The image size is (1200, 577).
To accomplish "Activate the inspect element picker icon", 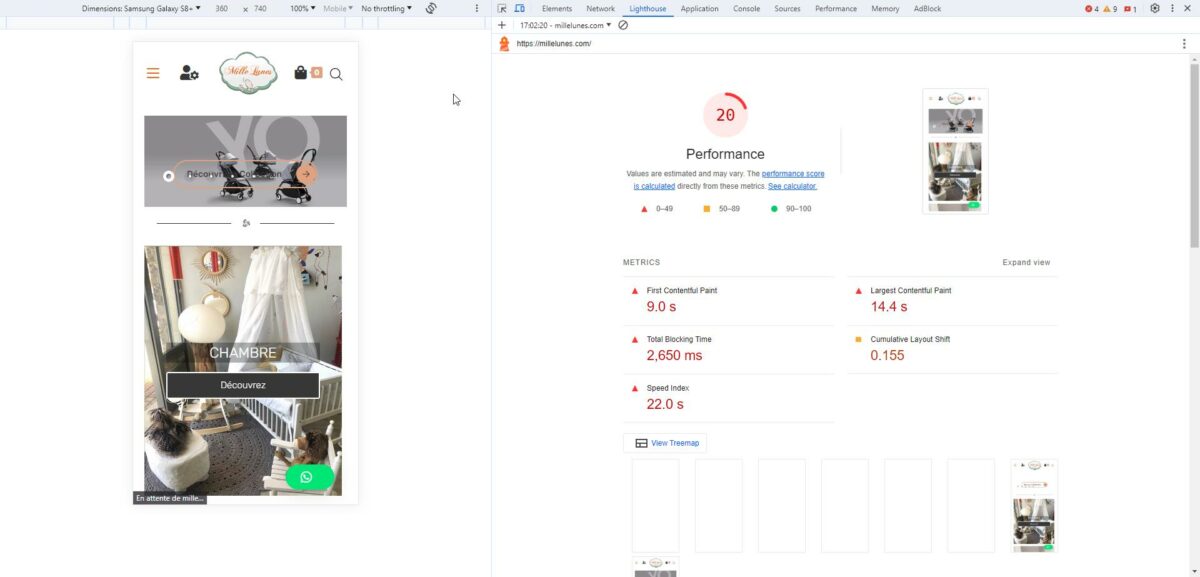I will click(x=503, y=8).
